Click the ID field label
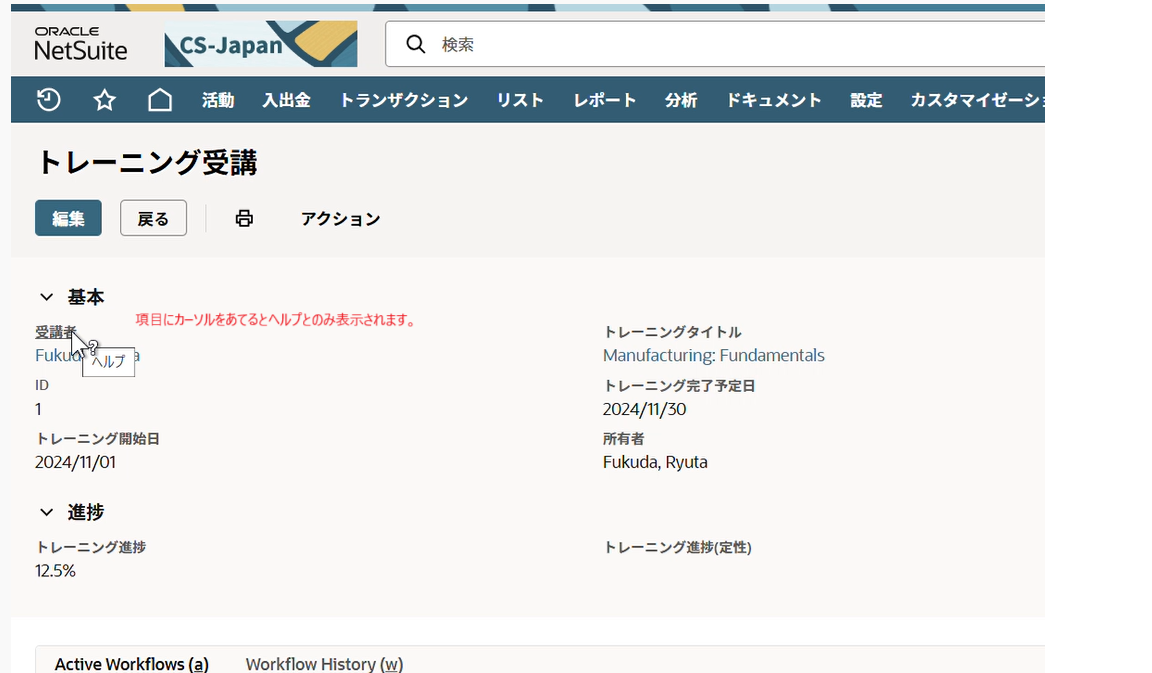Viewport: 1152px width, 673px height. coord(42,385)
